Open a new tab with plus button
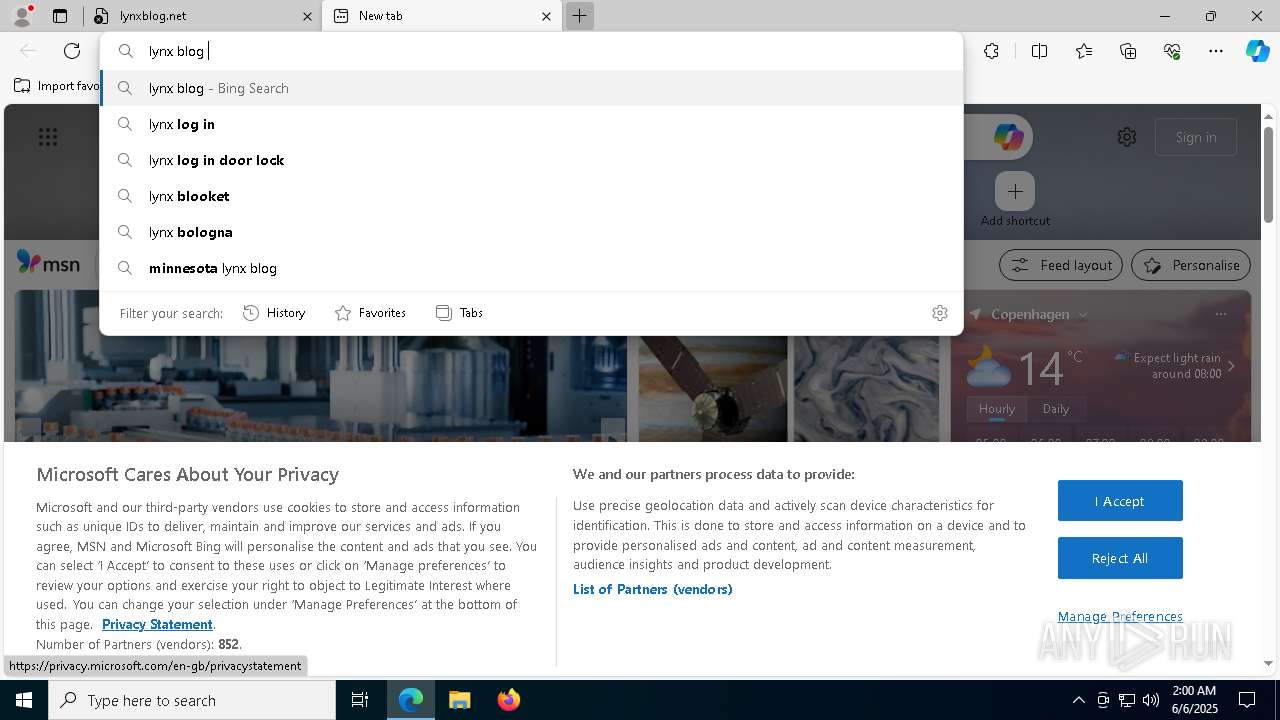This screenshot has width=1280, height=720. [x=579, y=16]
